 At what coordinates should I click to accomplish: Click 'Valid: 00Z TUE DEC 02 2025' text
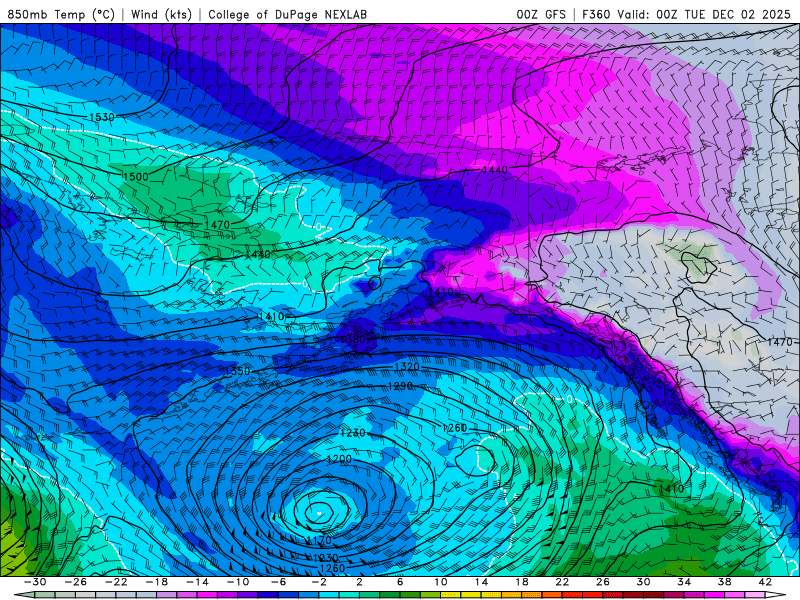click(704, 14)
